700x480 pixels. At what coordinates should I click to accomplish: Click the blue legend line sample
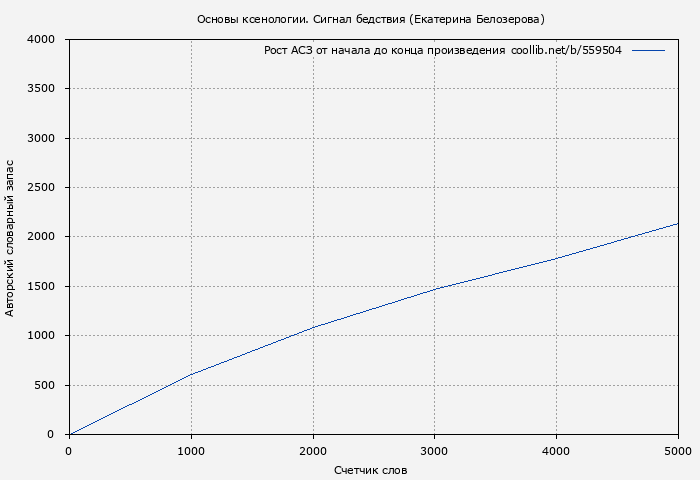tap(648, 50)
